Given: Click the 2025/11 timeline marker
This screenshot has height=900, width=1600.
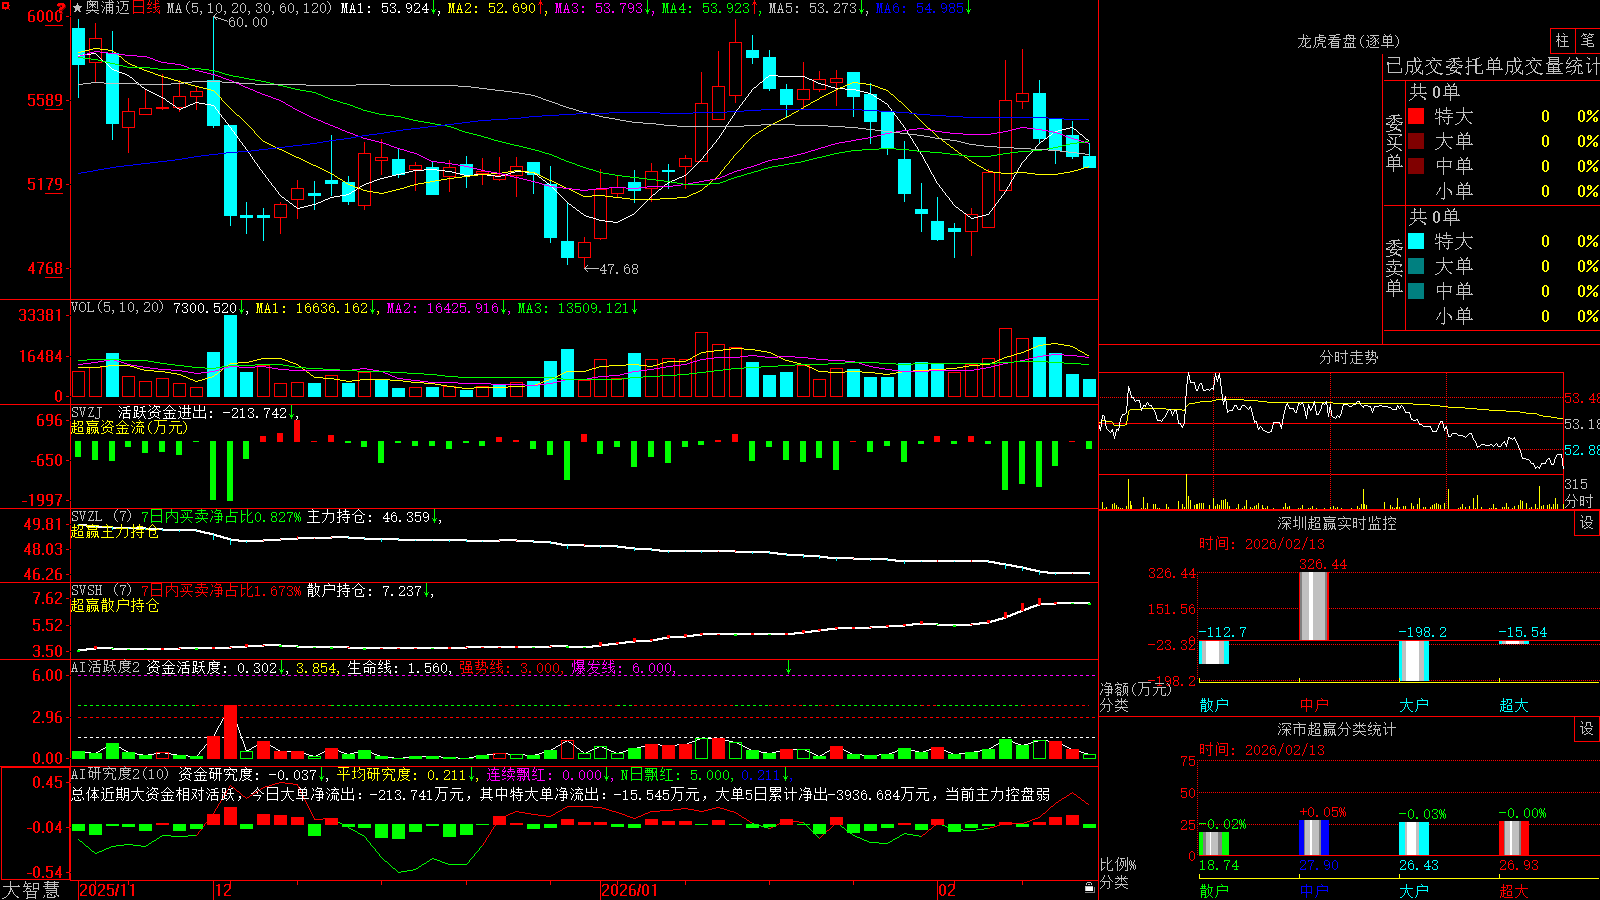Looking at the screenshot, I should pos(107,890).
